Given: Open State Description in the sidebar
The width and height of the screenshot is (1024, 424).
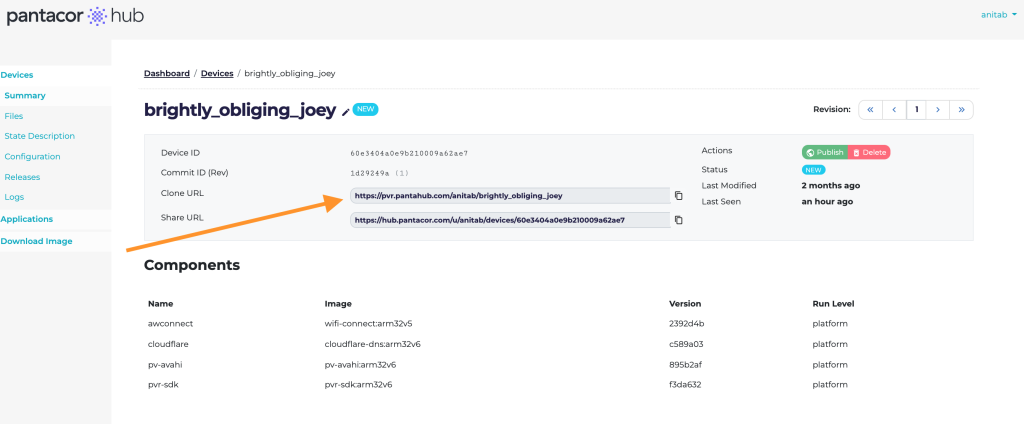Looking at the screenshot, I should coord(39,136).
